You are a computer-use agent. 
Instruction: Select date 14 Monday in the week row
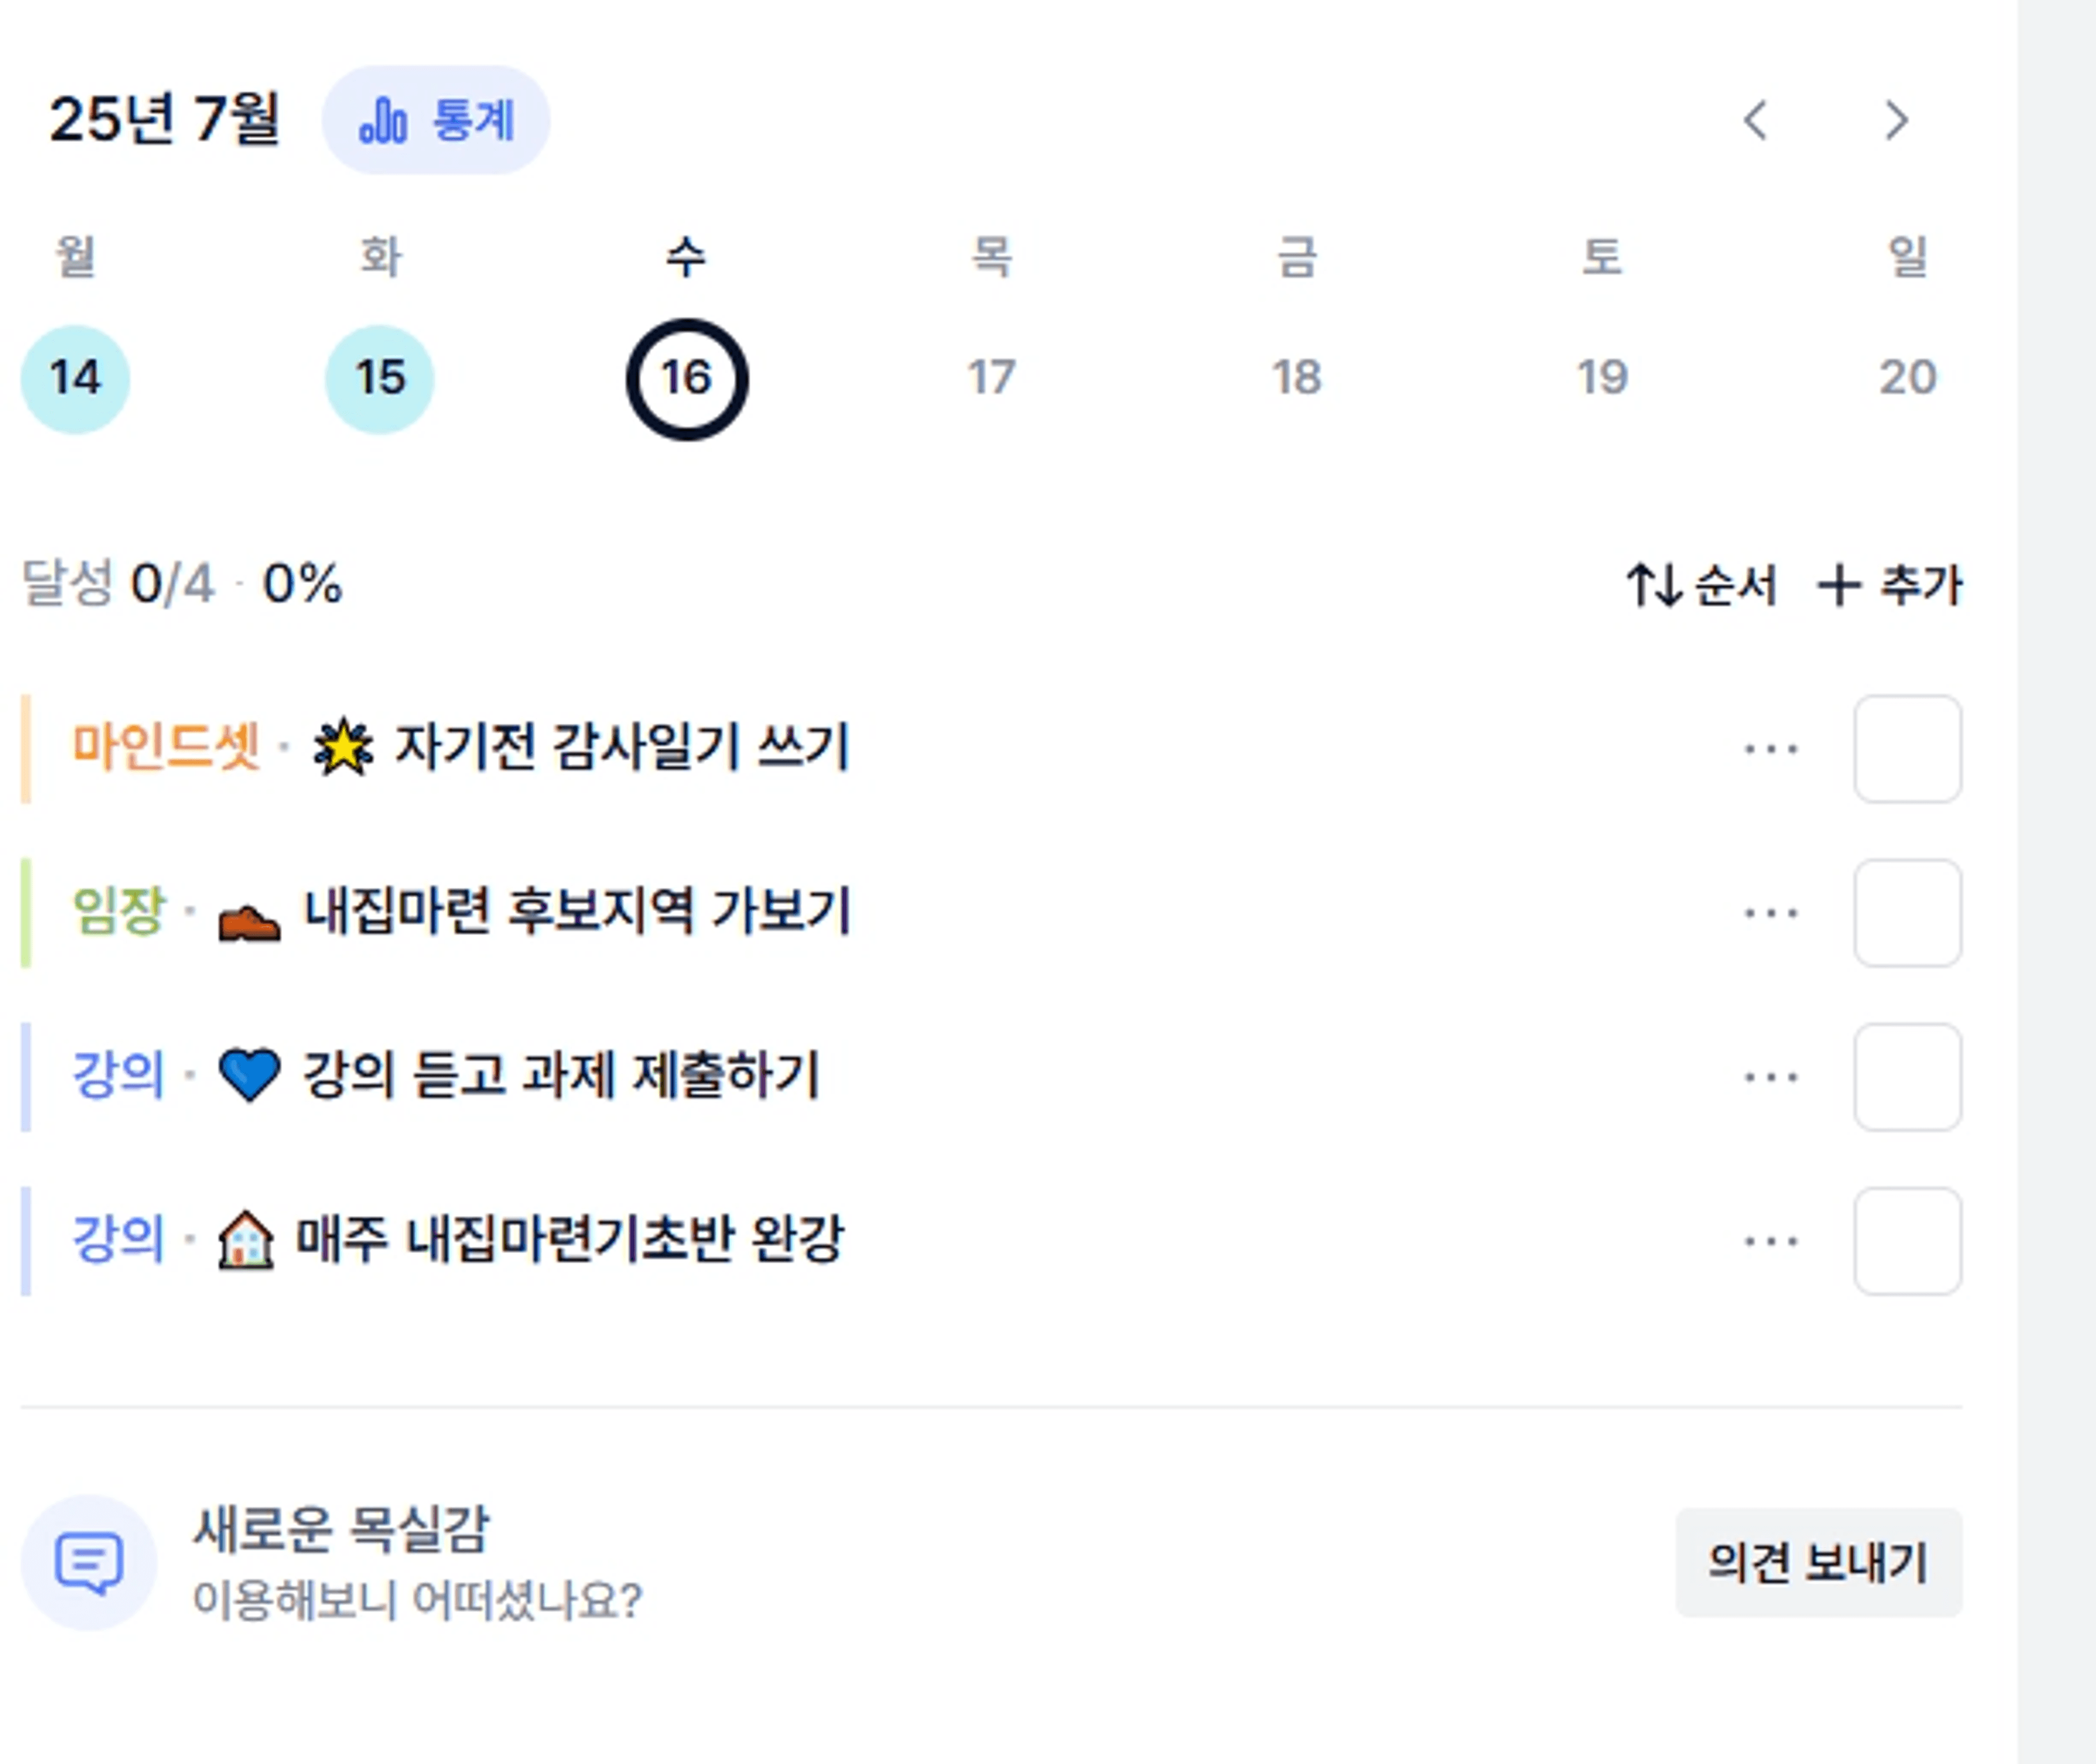pyautogui.click(x=75, y=379)
